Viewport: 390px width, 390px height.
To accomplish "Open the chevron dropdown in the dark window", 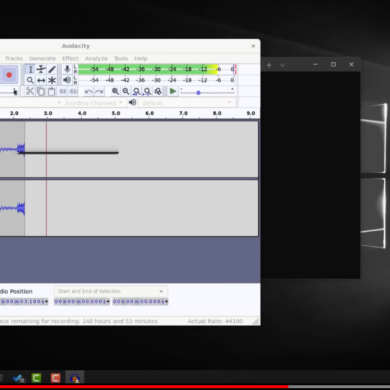I will pyautogui.click(x=282, y=65).
